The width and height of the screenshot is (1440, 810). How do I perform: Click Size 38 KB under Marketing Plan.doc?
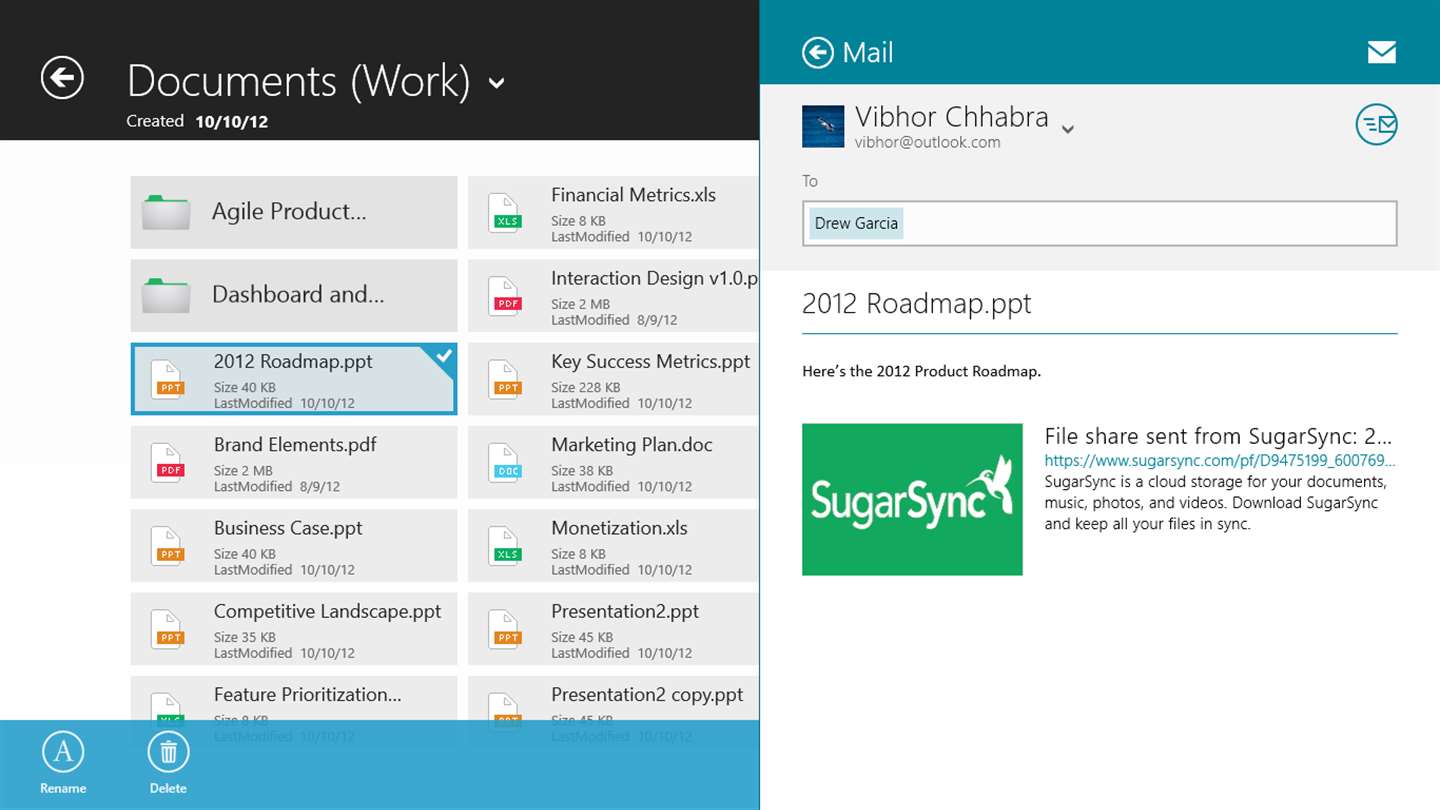pyautogui.click(x=582, y=470)
